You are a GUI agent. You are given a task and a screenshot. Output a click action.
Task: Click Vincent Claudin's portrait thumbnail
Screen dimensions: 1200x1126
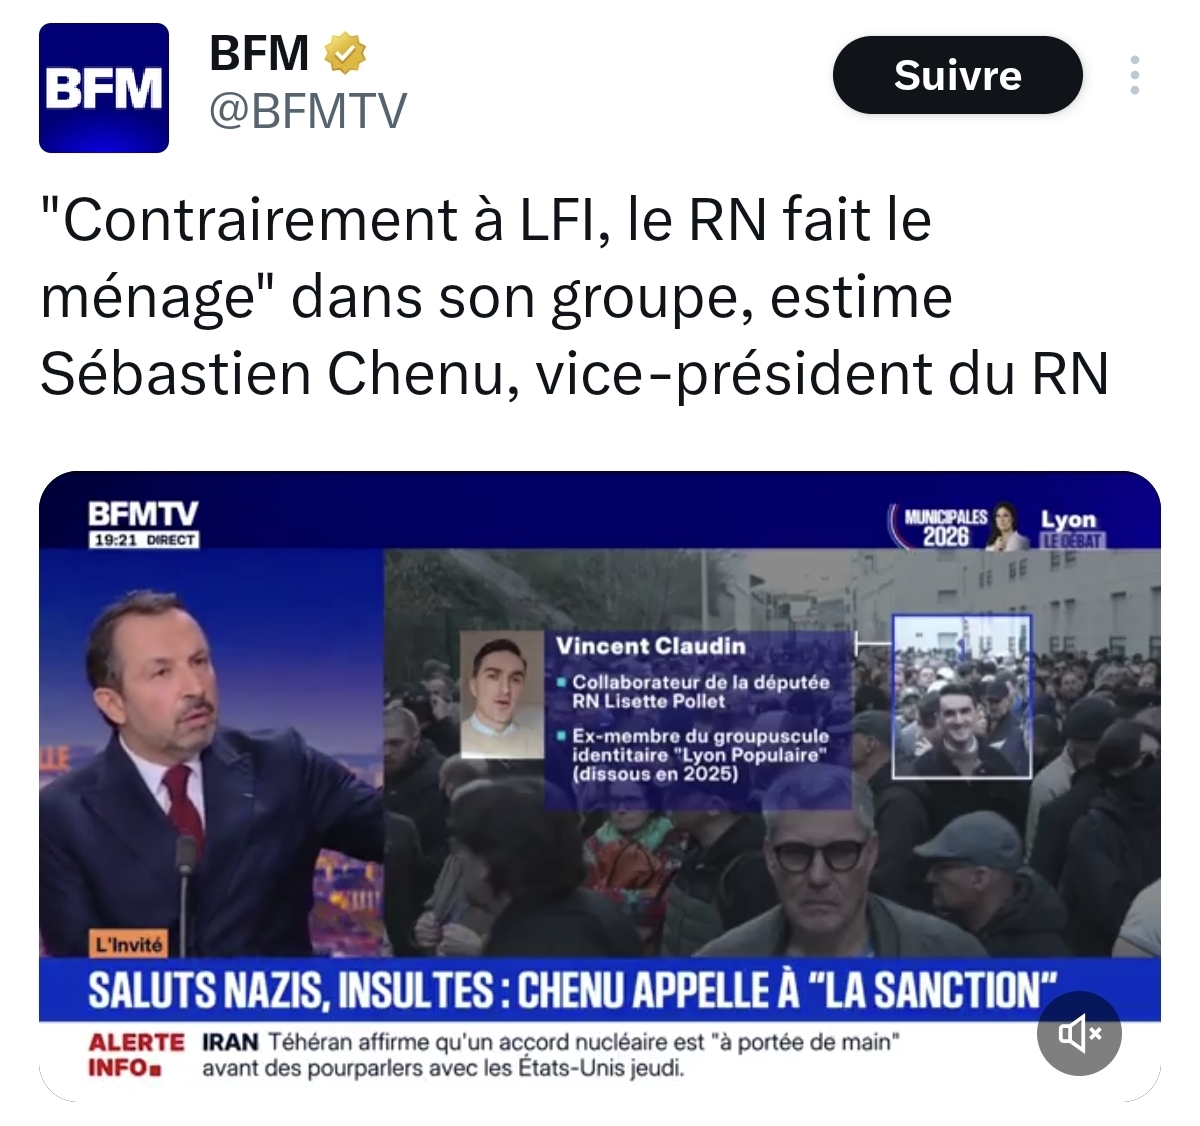coord(502,695)
